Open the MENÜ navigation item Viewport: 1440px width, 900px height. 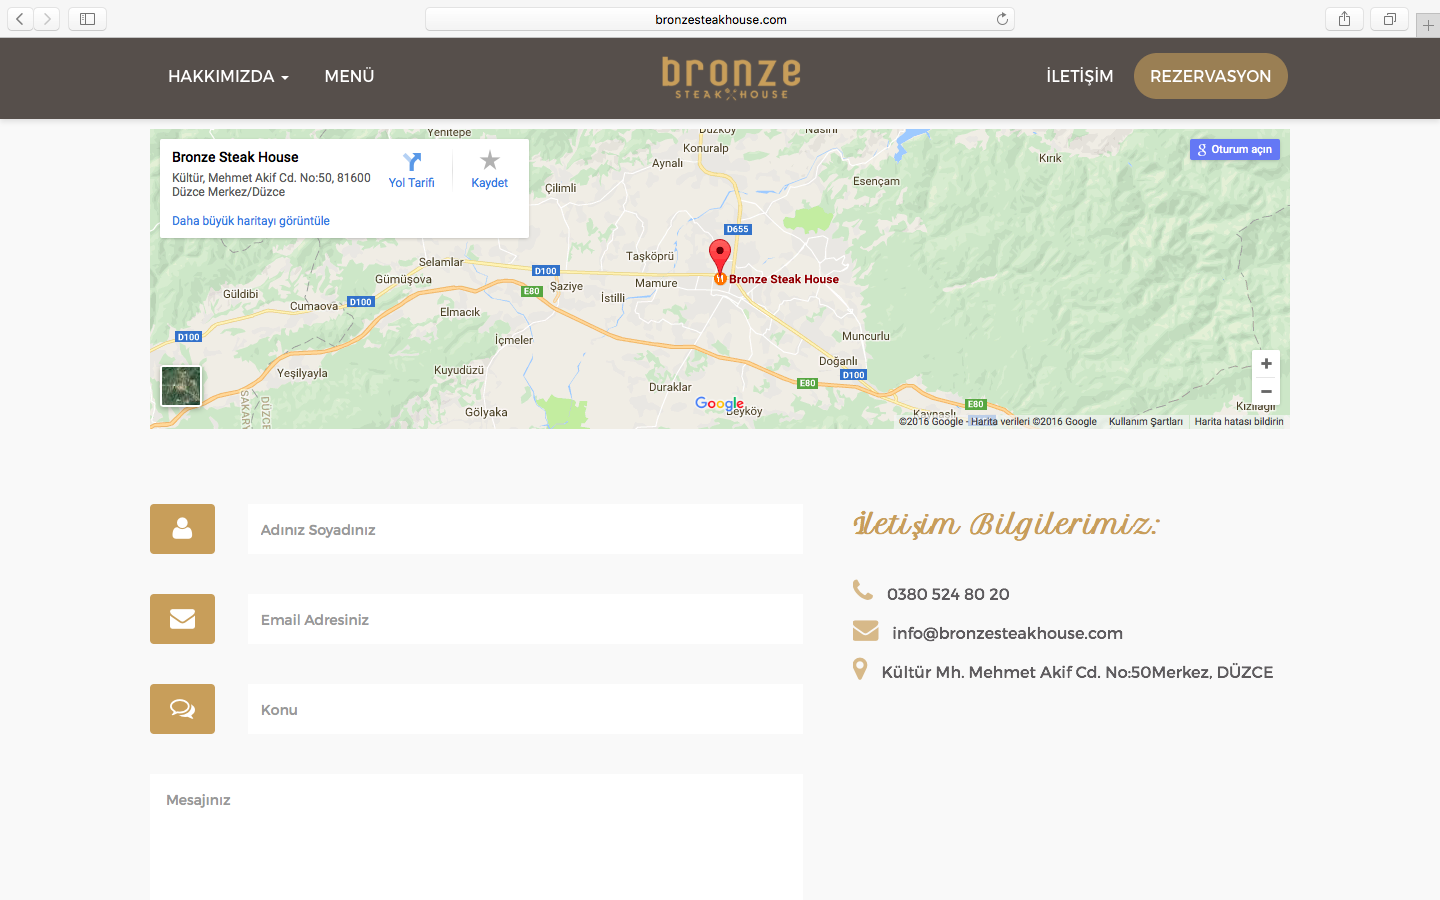pyautogui.click(x=349, y=76)
